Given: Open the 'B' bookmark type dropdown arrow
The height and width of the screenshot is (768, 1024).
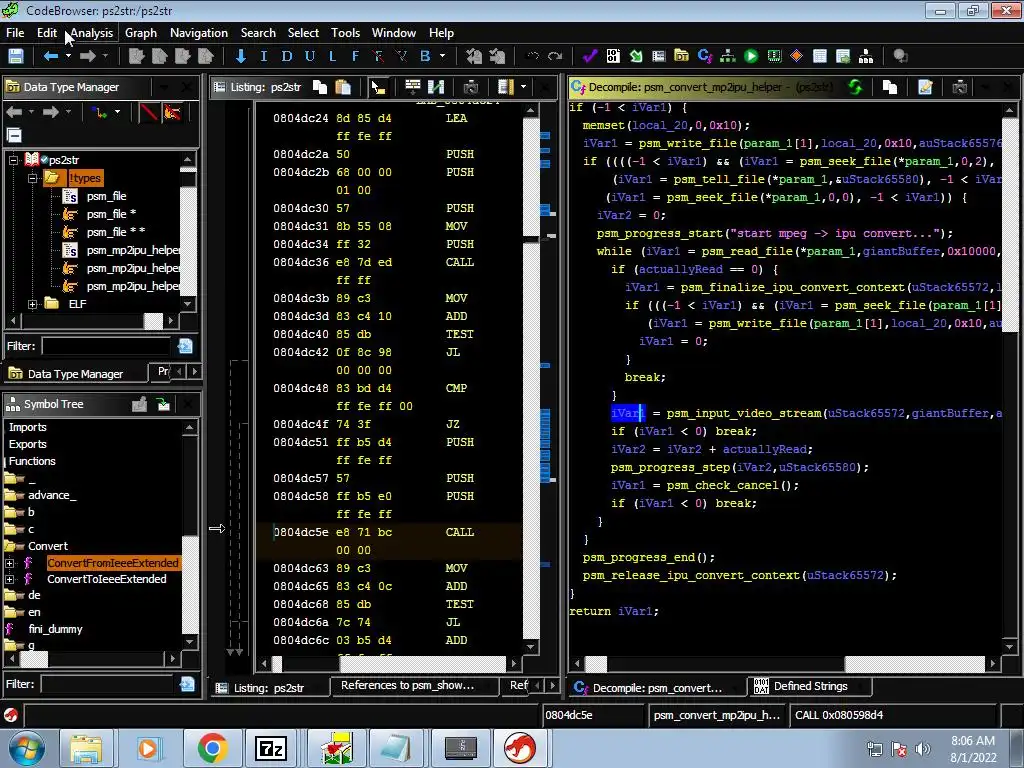Looking at the screenshot, I should coord(442,56).
